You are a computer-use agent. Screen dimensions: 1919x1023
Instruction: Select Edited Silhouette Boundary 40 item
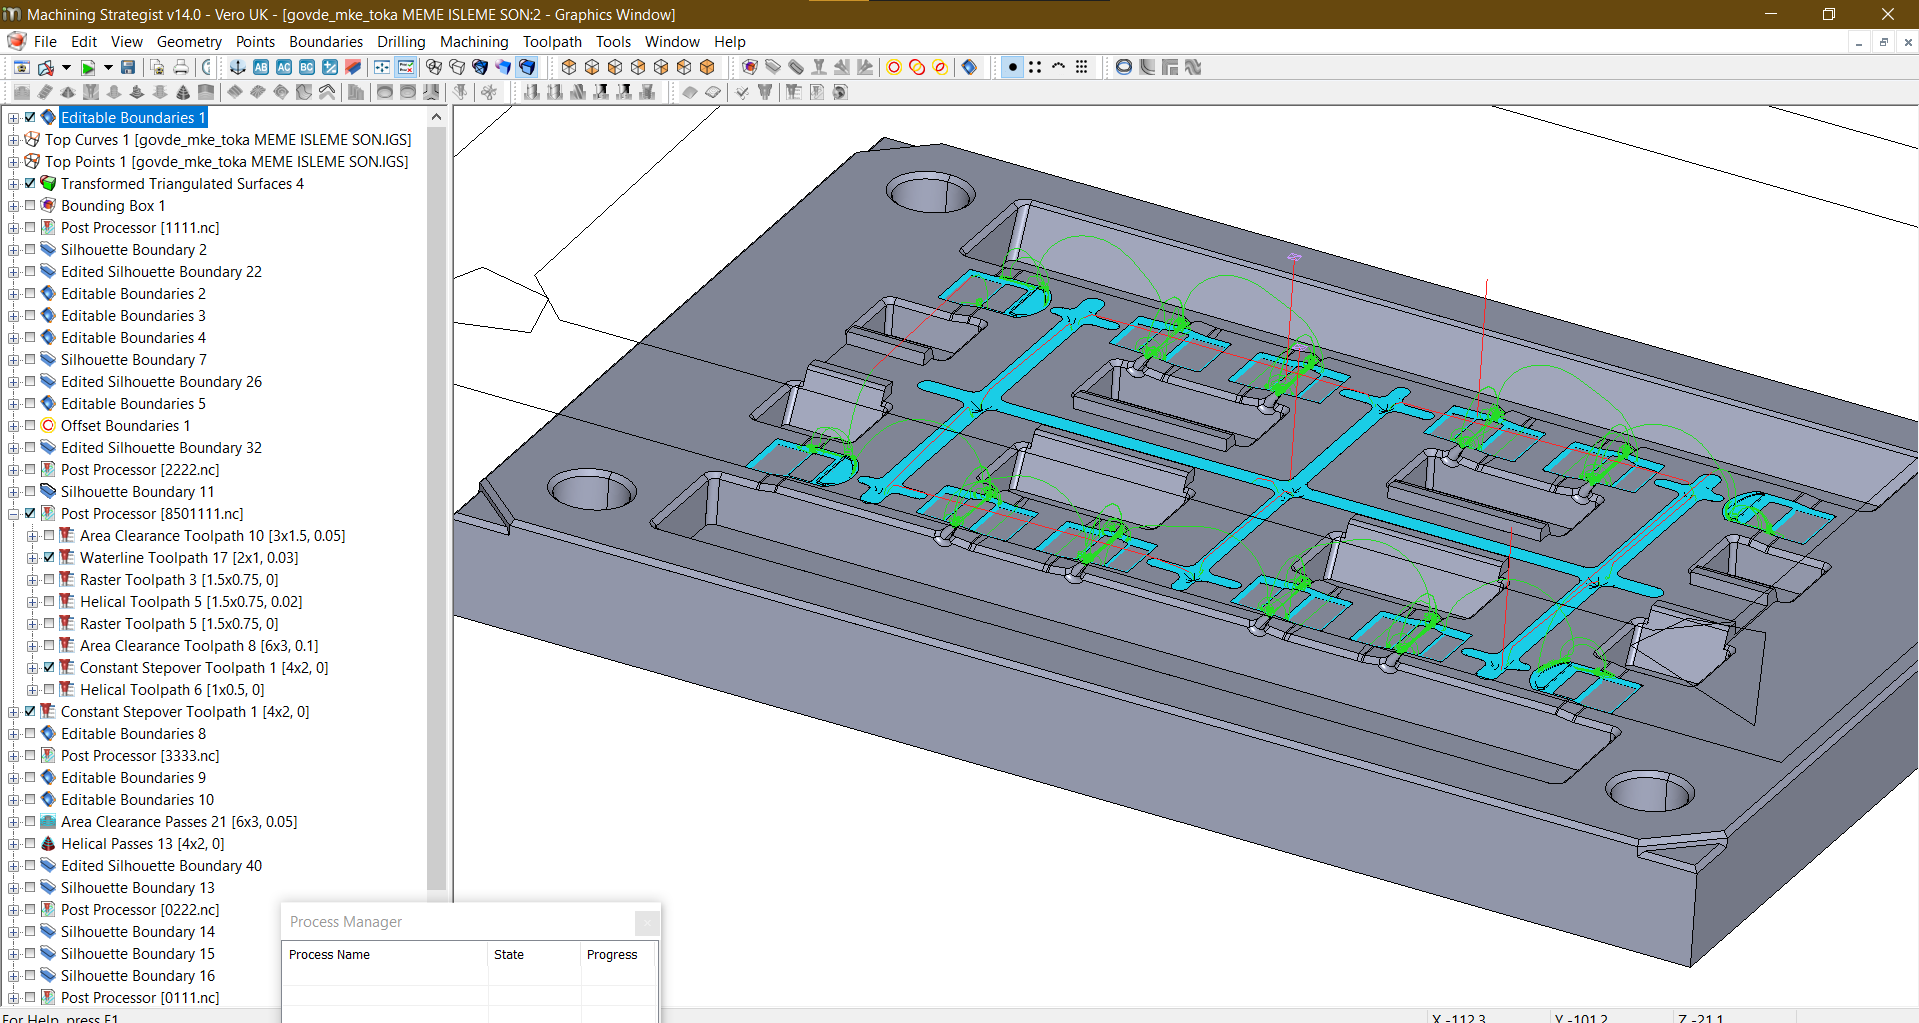[161, 865]
